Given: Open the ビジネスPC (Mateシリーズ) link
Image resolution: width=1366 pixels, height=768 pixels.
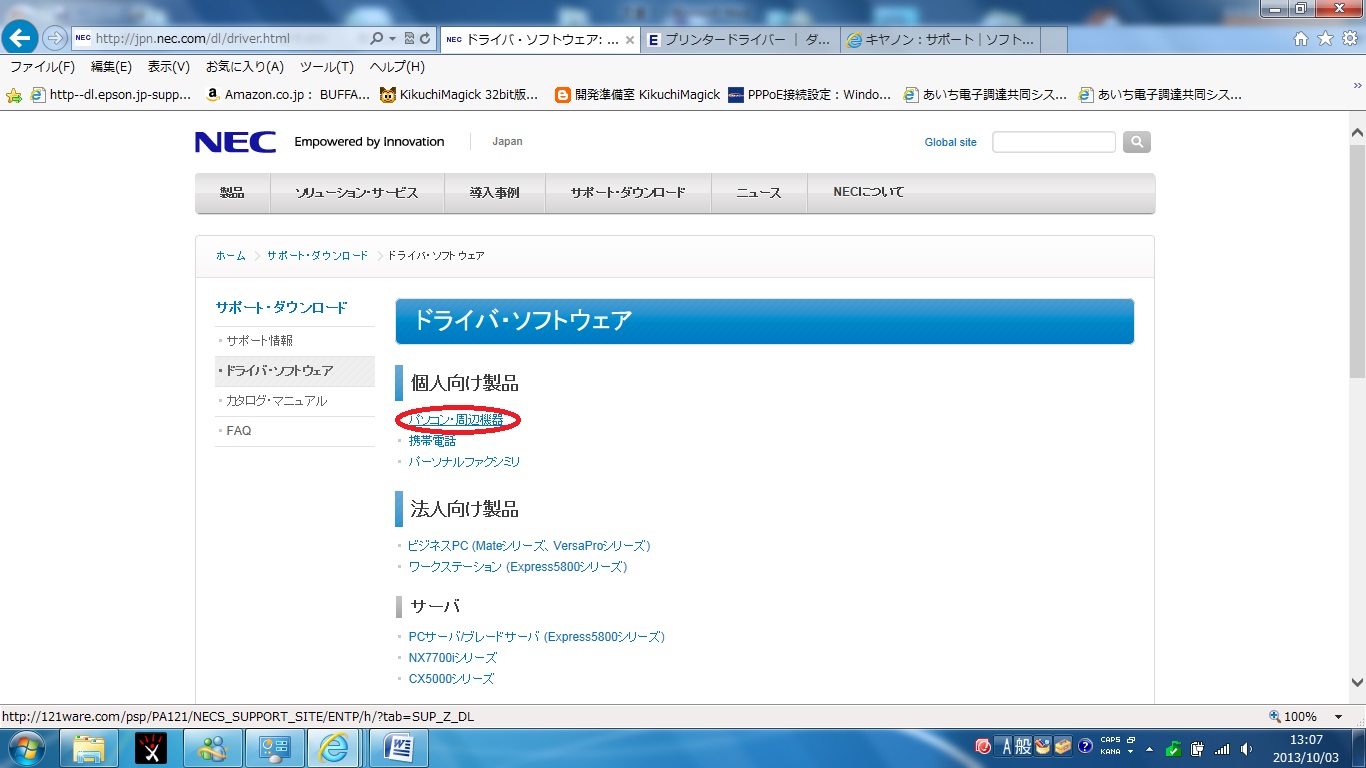Looking at the screenshot, I should [529, 546].
